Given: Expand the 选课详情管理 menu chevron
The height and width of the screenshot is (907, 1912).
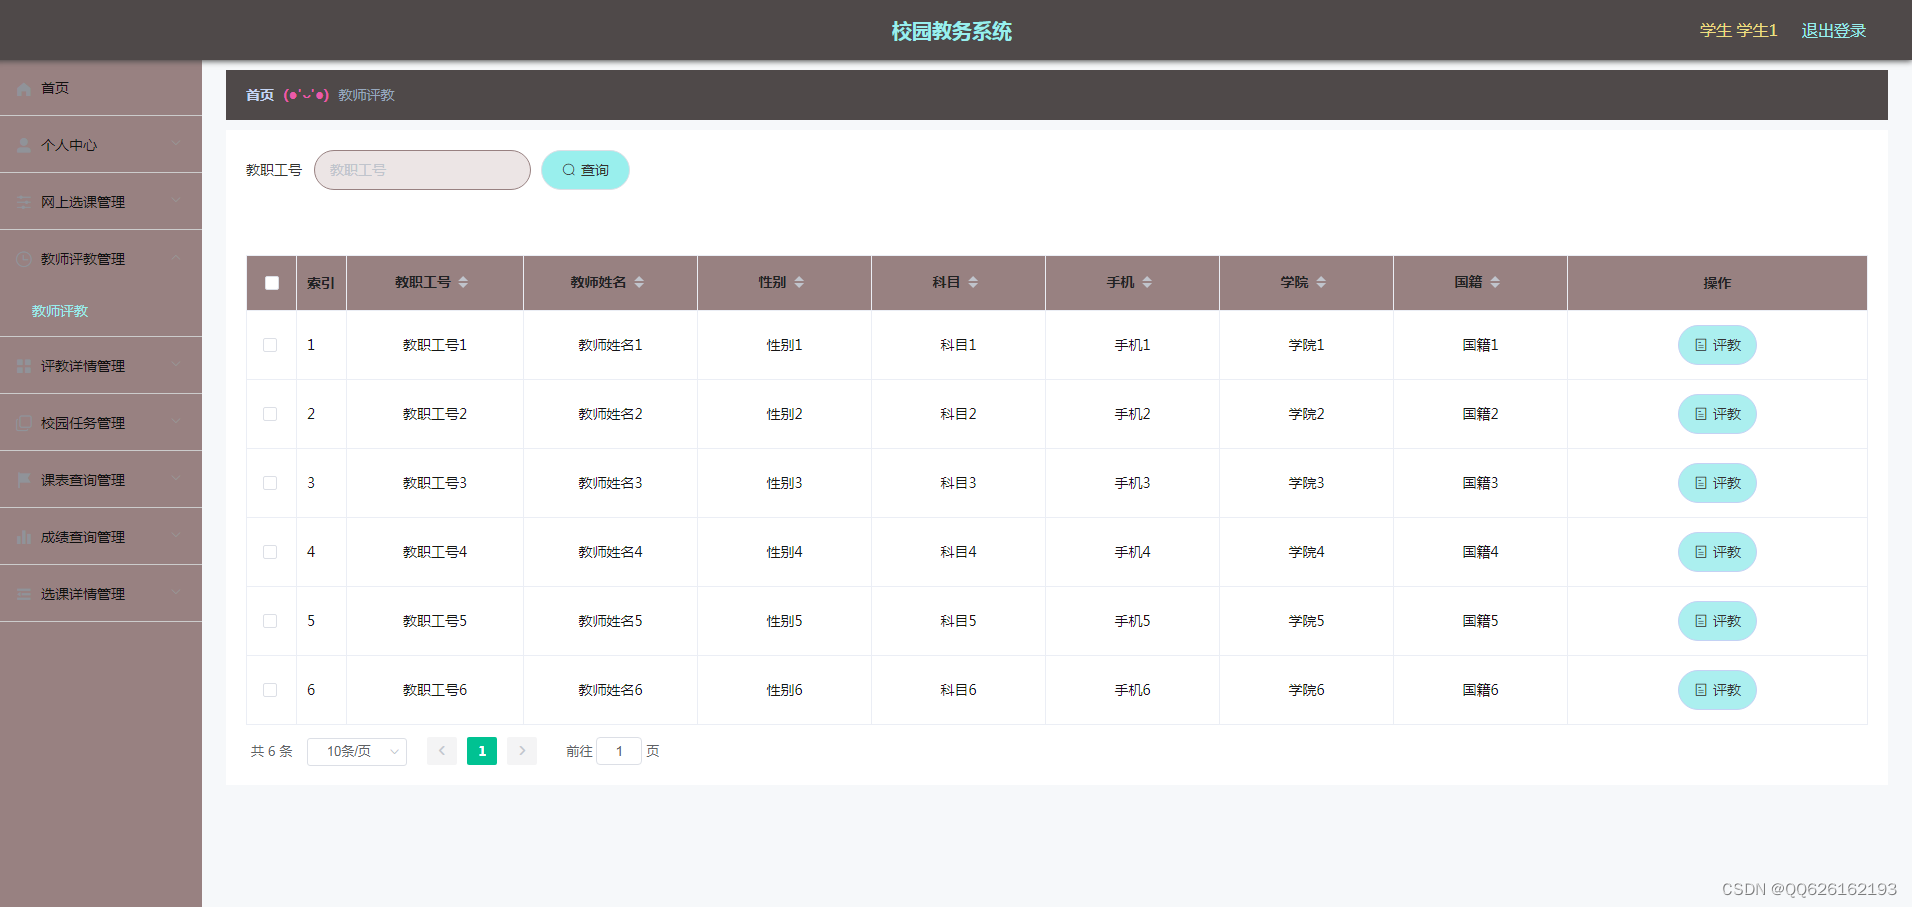Looking at the screenshot, I should point(176,594).
